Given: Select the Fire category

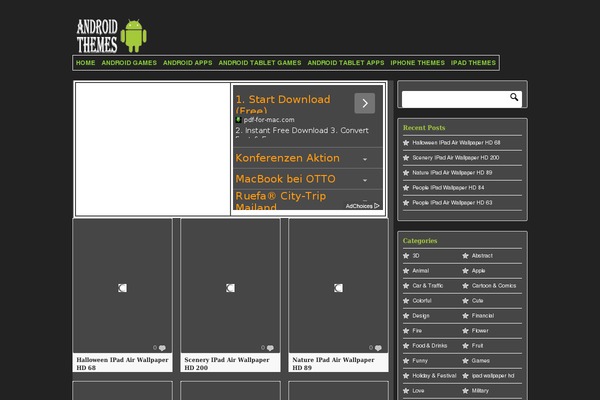Looking at the screenshot, I should tap(417, 330).
